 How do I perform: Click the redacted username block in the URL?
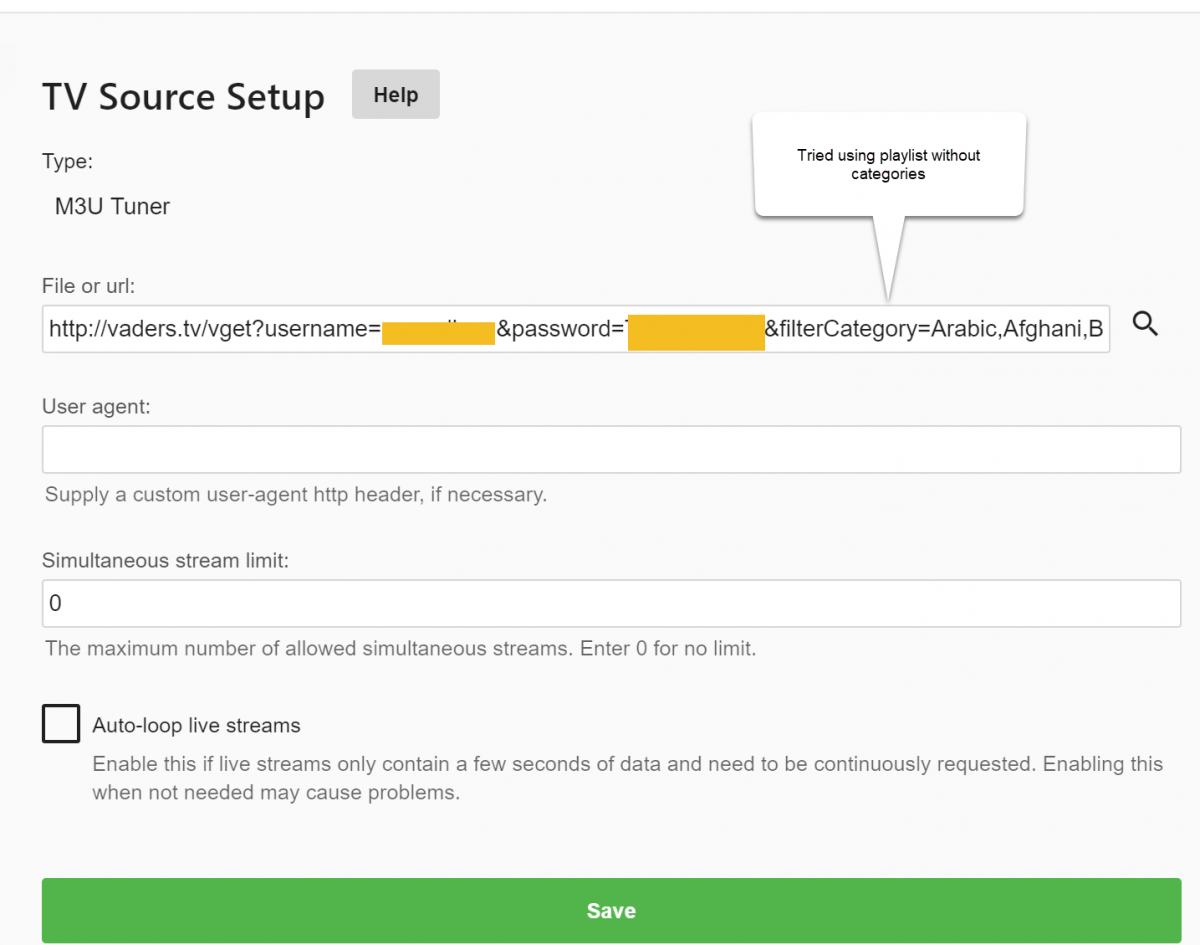click(438, 330)
